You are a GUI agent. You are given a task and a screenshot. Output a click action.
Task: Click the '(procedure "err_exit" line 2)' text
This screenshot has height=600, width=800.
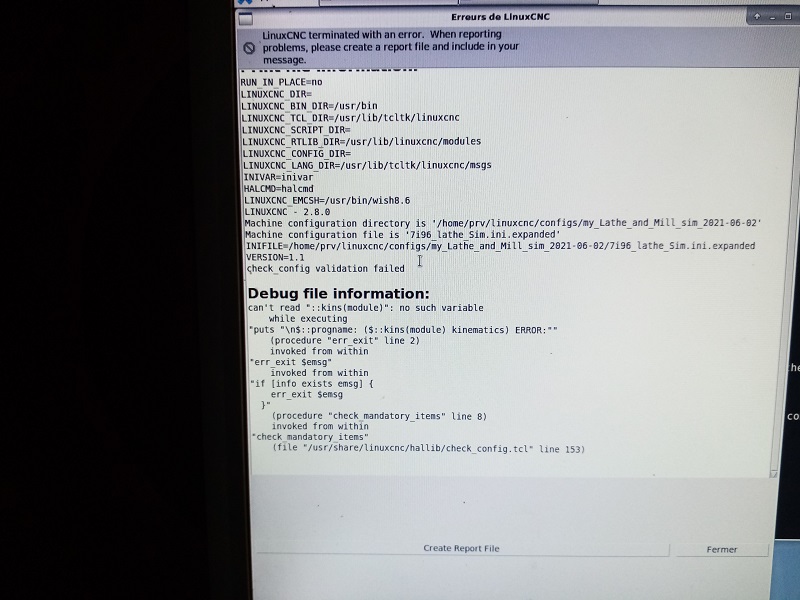tap(345, 341)
